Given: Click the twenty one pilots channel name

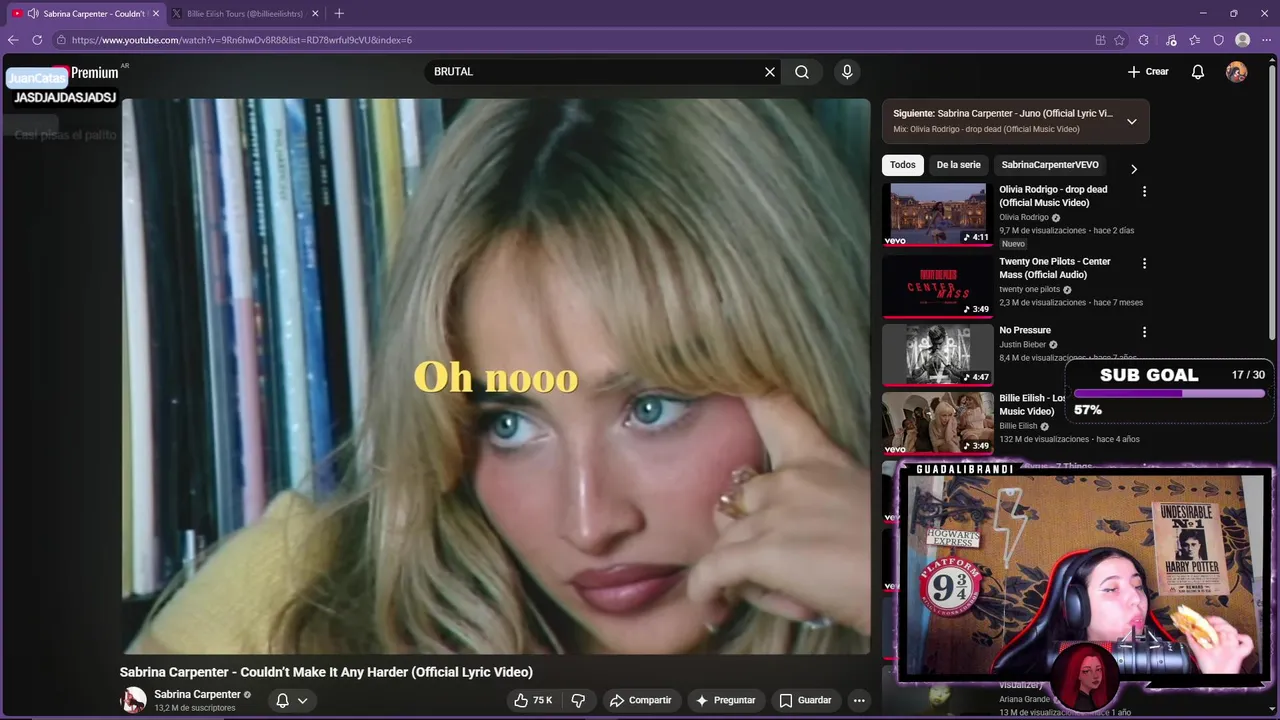Looking at the screenshot, I should click(1029, 289).
